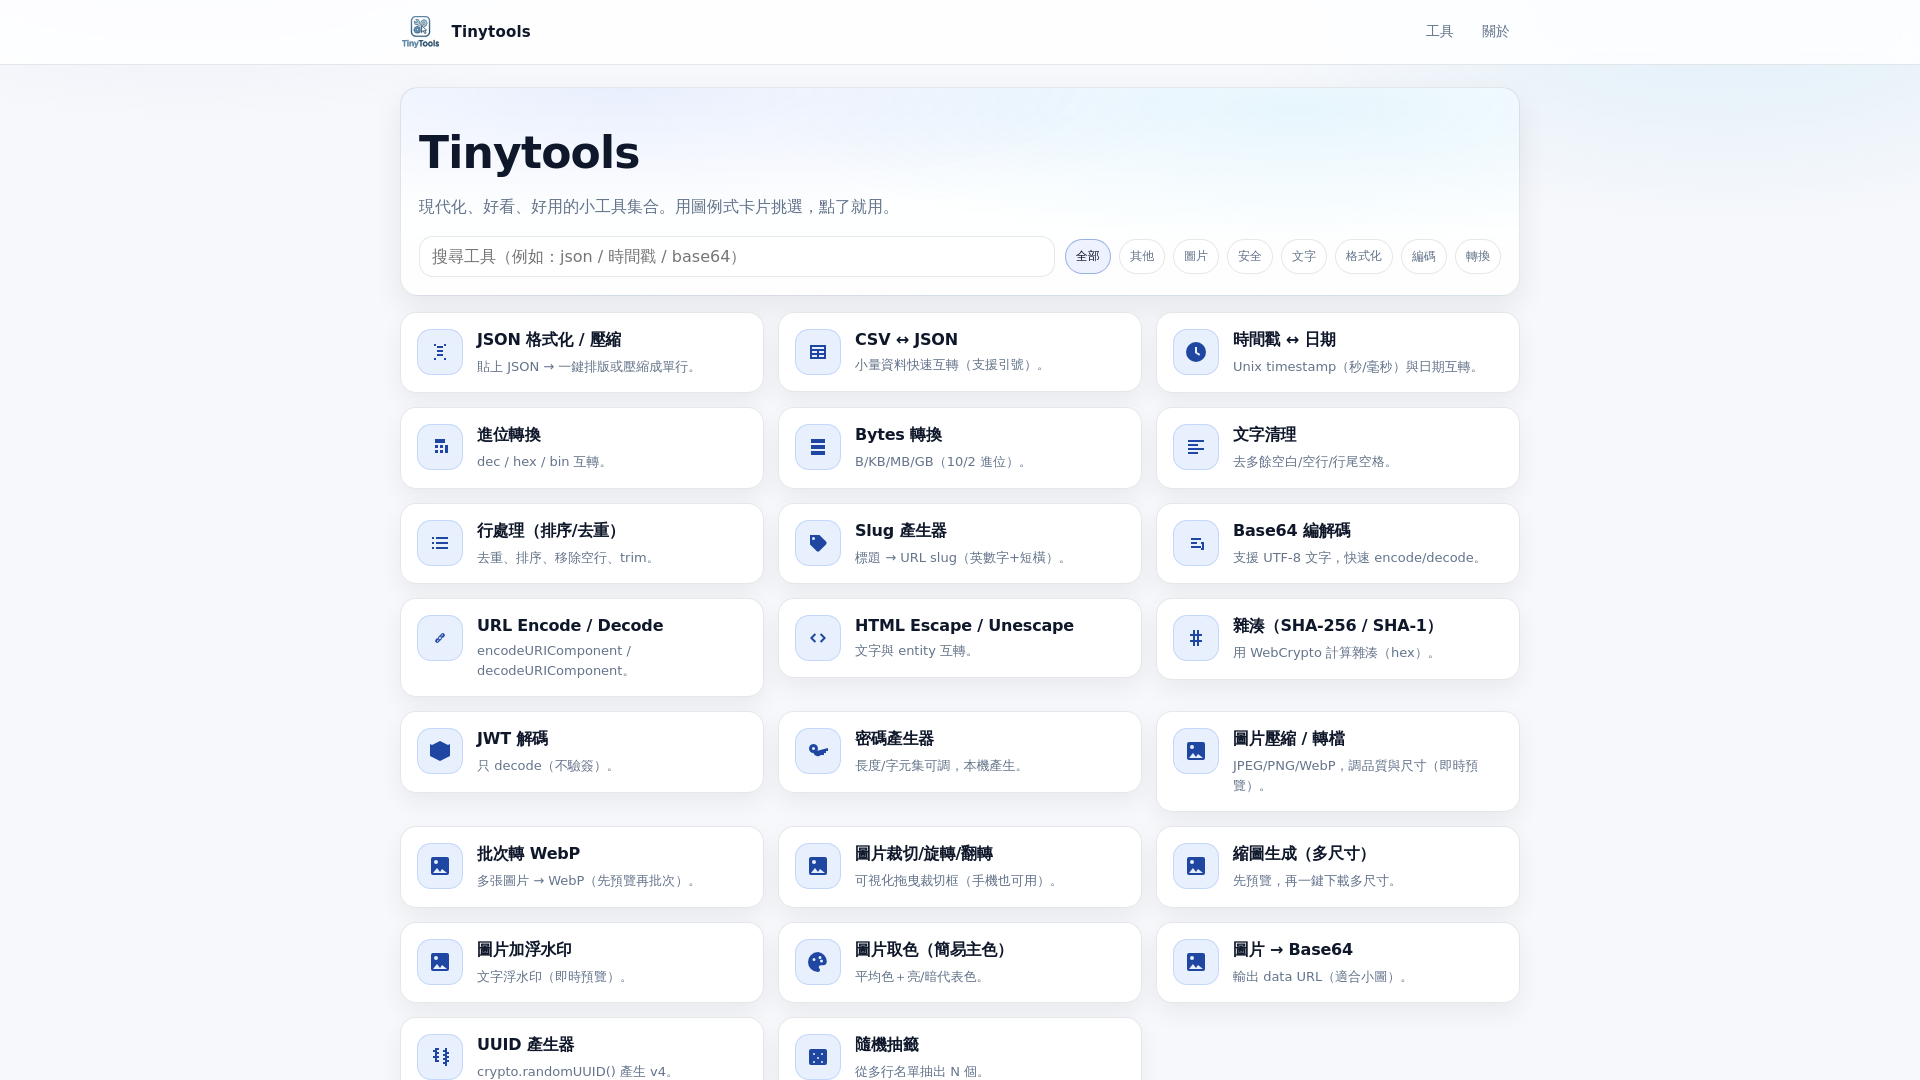This screenshot has height=1080, width=1920.
Task: Open the Bytes 轉換 tool title
Action: click(x=898, y=435)
